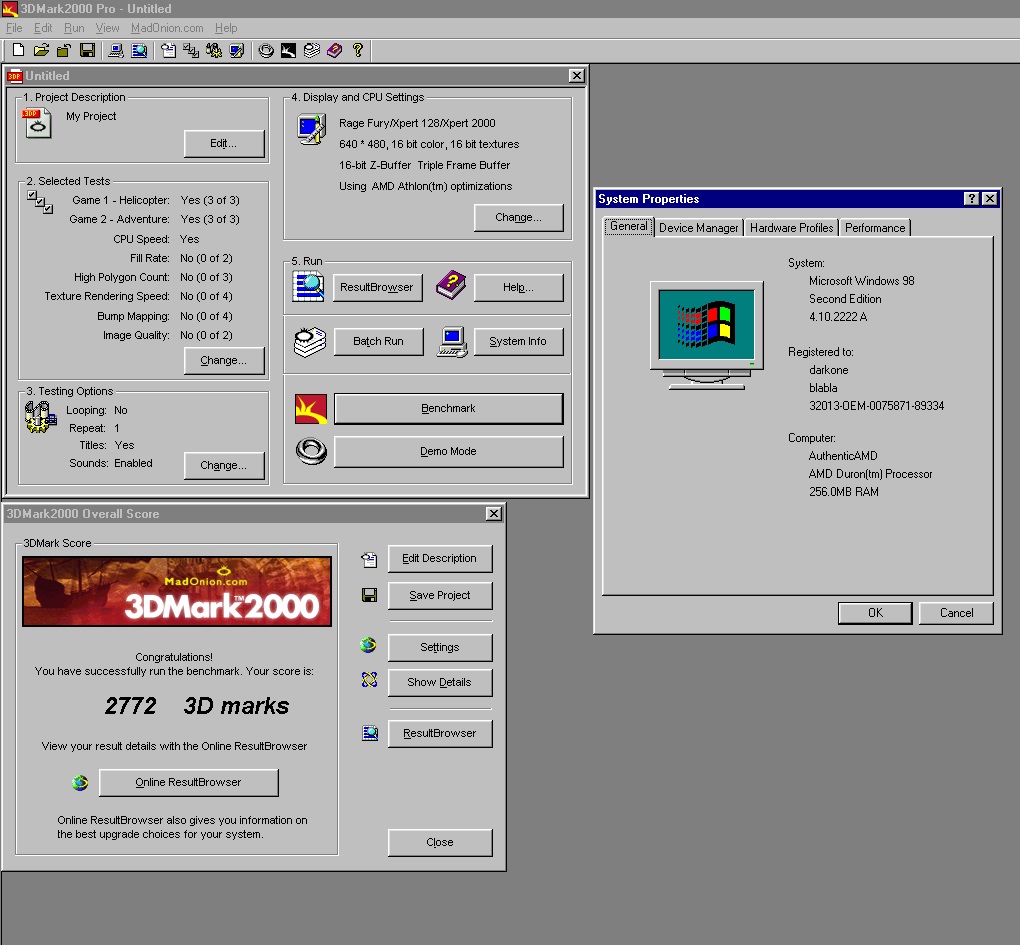Close the Overall Score dialog with Close button
1020x945 pixels.
pos(440,843)
